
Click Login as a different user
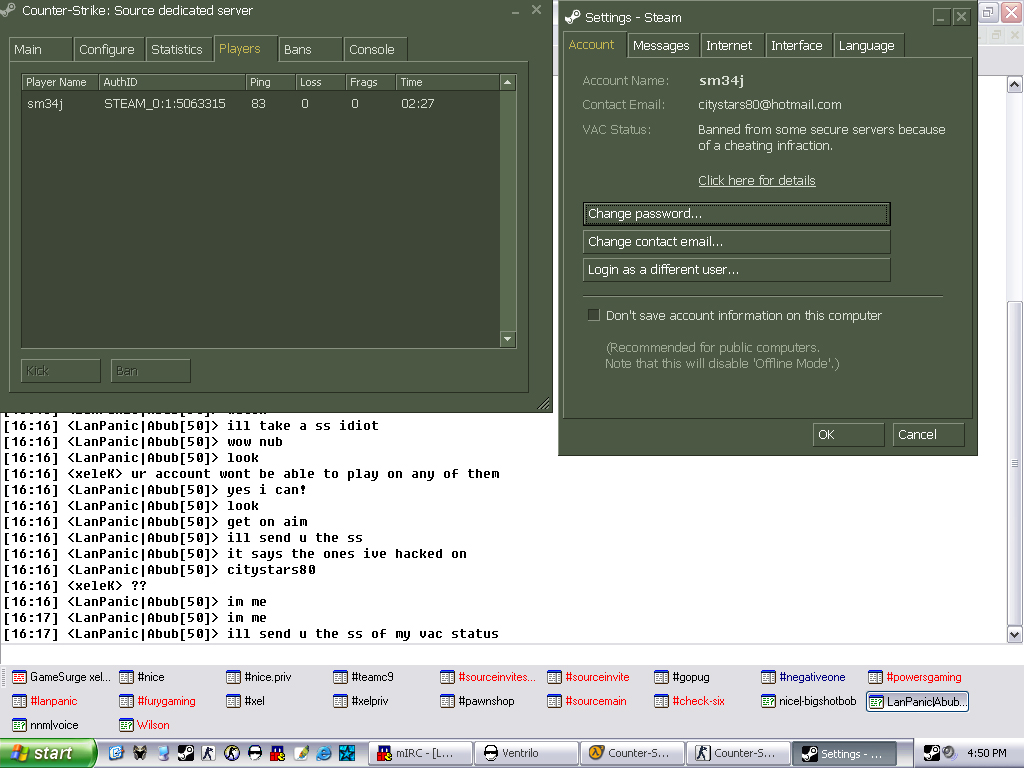click(x=737, y=270)
